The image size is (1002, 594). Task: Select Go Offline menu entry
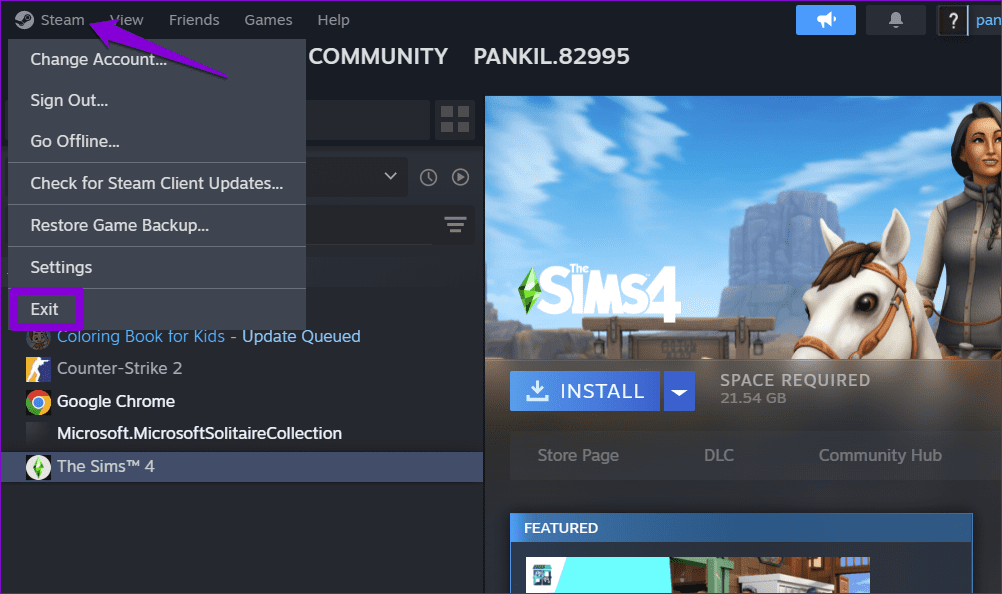[157, 141]
